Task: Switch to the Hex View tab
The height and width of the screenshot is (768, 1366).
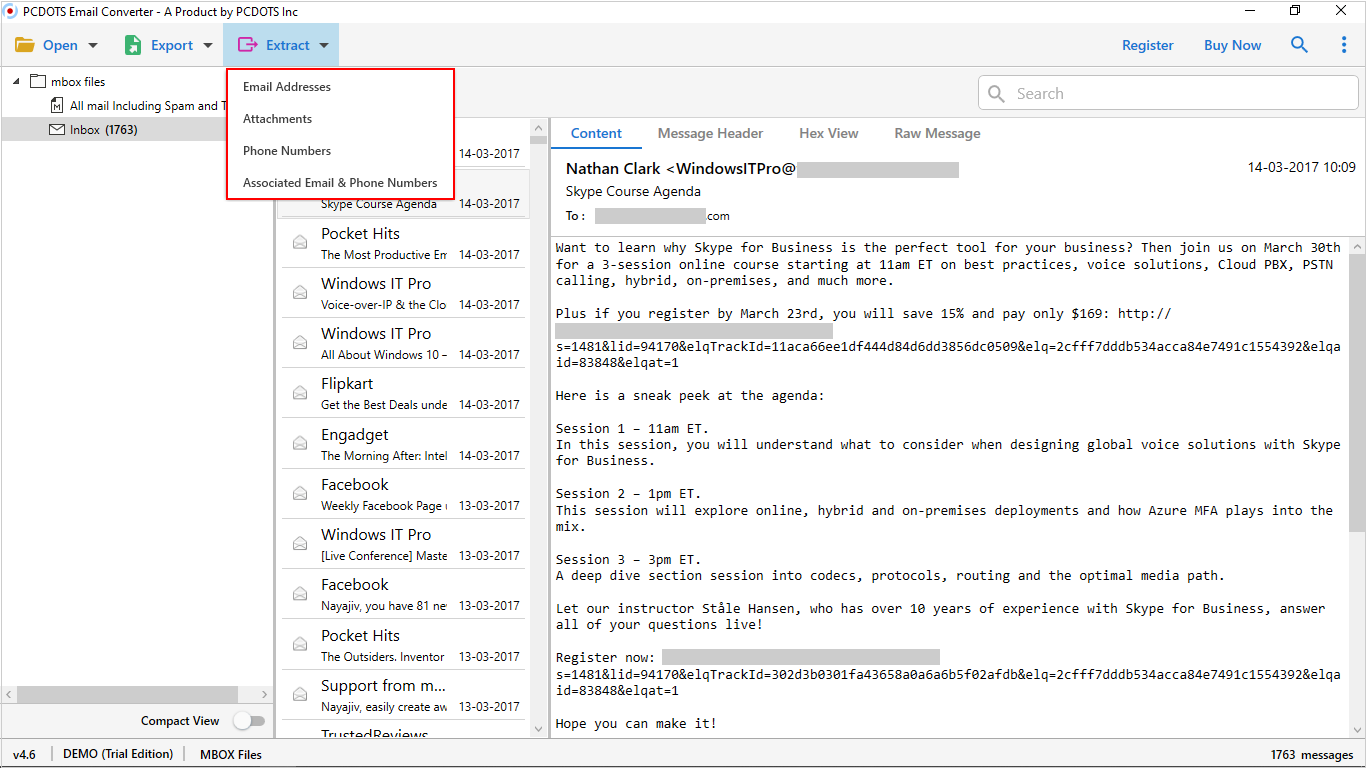Action: [828, 134]
